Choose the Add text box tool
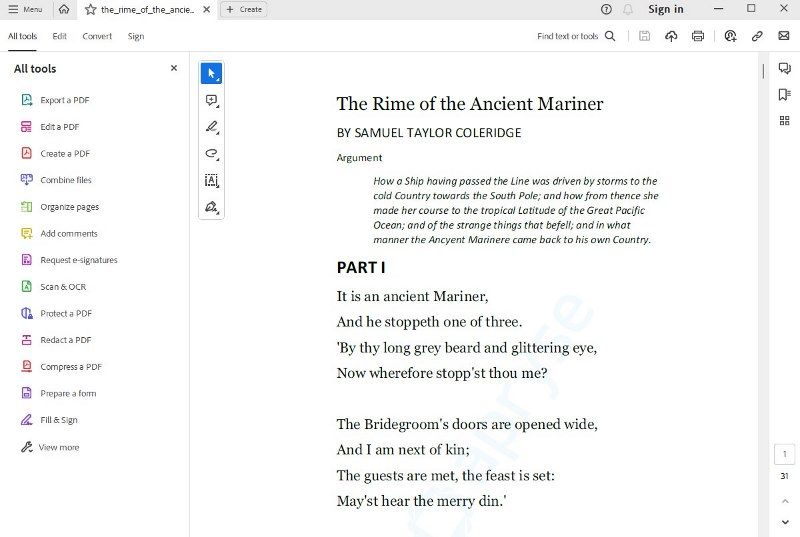800x537 pixels. tap(211, 180)
